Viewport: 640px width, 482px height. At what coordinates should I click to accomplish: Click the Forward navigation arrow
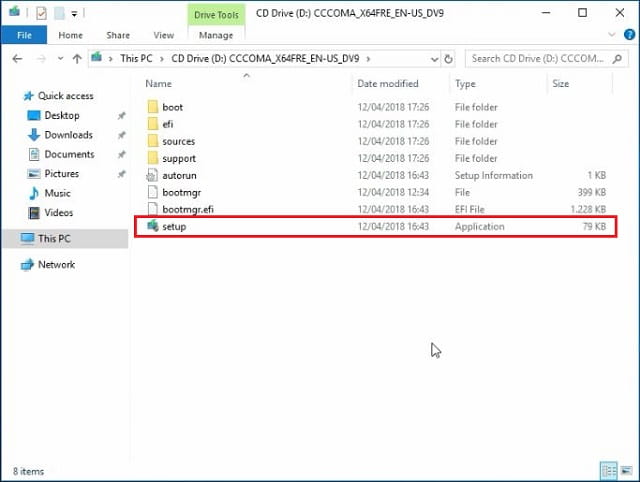tap(41, 59)
